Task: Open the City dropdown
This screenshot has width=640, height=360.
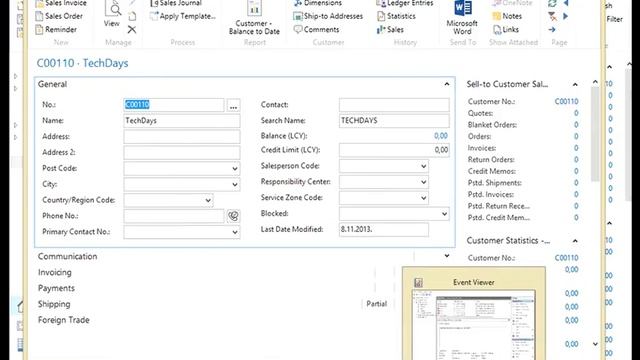Action: coord(235,184)
